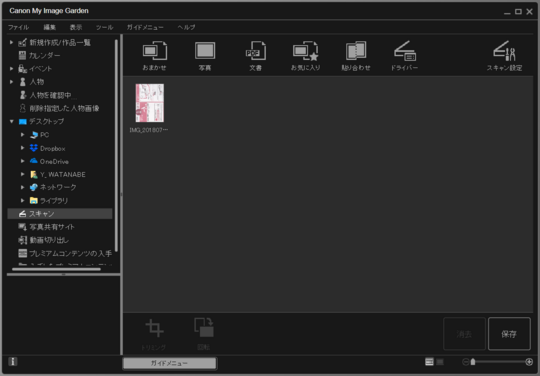Viewport: 540px width, 376px height.
Task: Open the ヘルプ menu
Action: pyautogui.click(x=186, y=27)
